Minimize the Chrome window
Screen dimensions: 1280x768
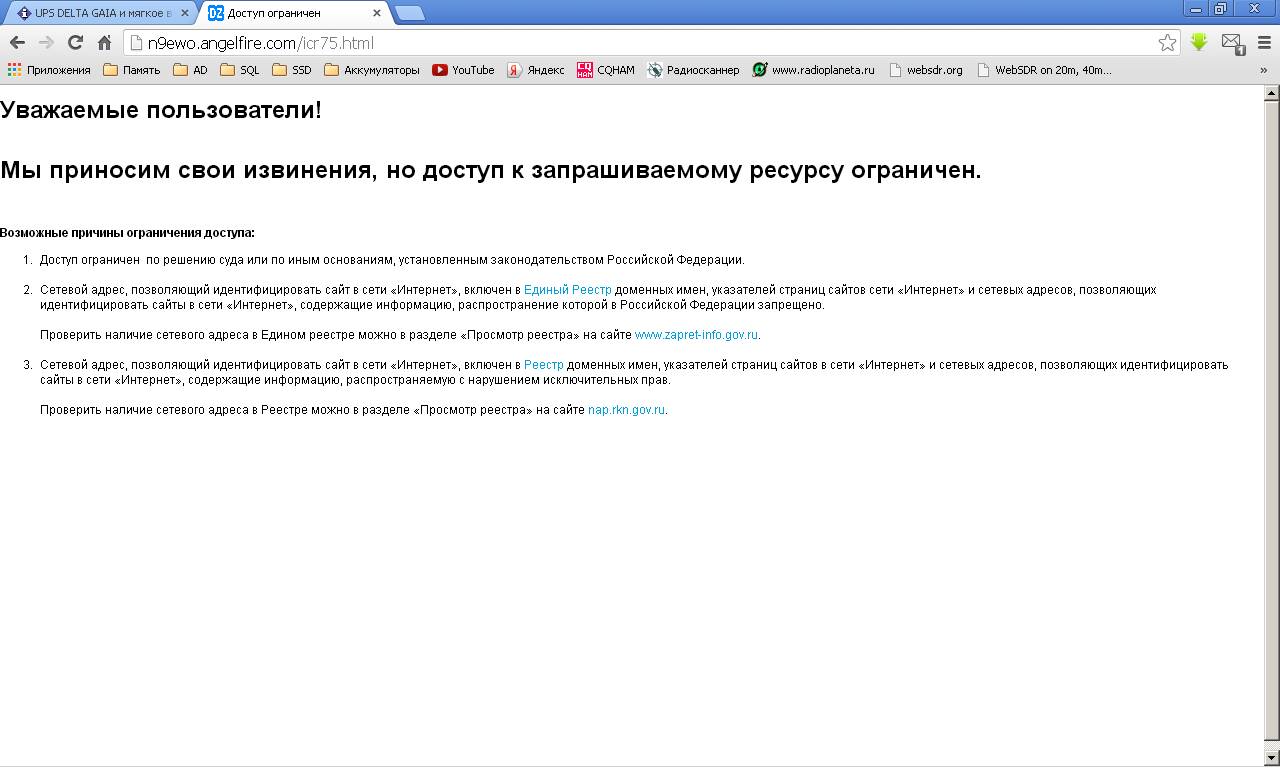[x=1197, y=9]
